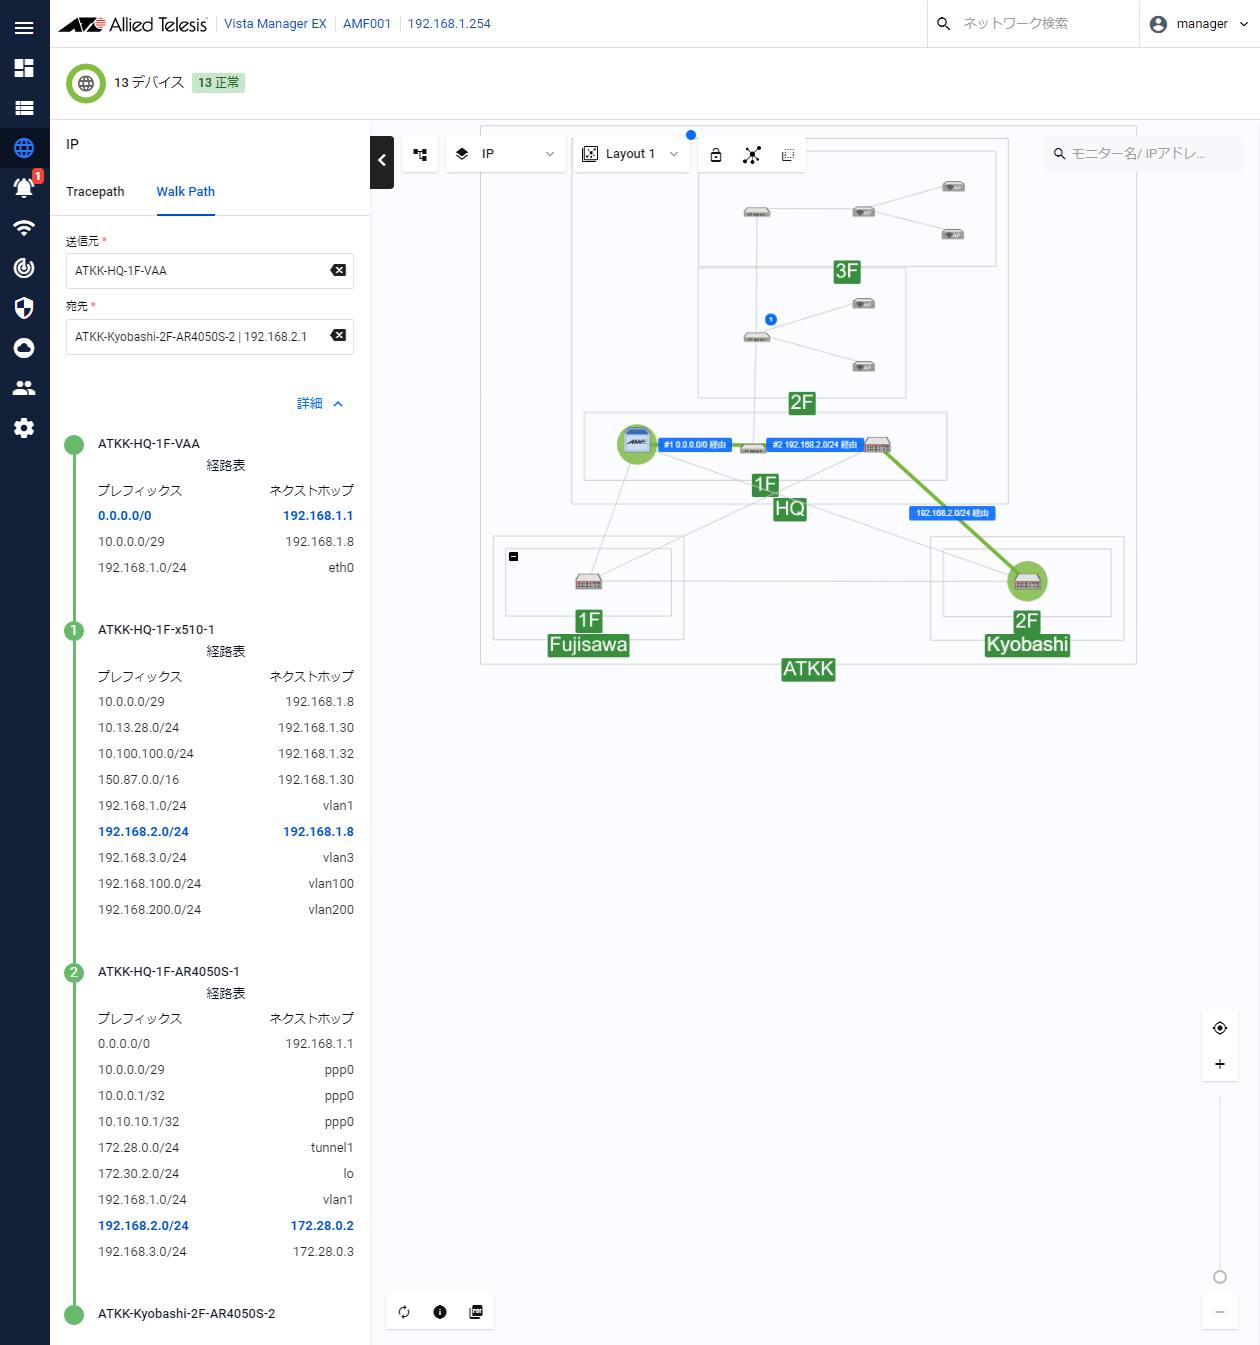This screenshot has height=1345, width=1260.
Task: Open the wireless Wi-Fi section in sidebar
Action: point(24,228)
